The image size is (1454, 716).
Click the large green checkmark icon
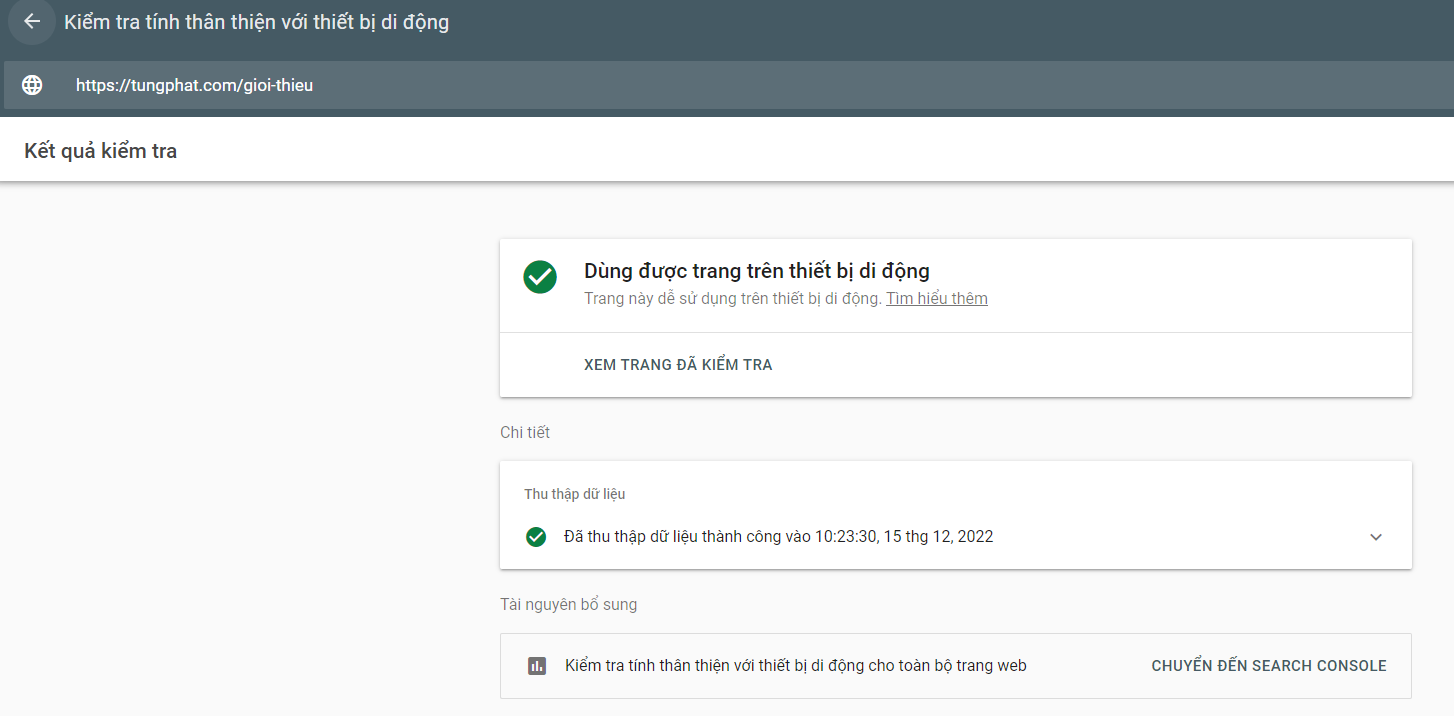[540, 277]
